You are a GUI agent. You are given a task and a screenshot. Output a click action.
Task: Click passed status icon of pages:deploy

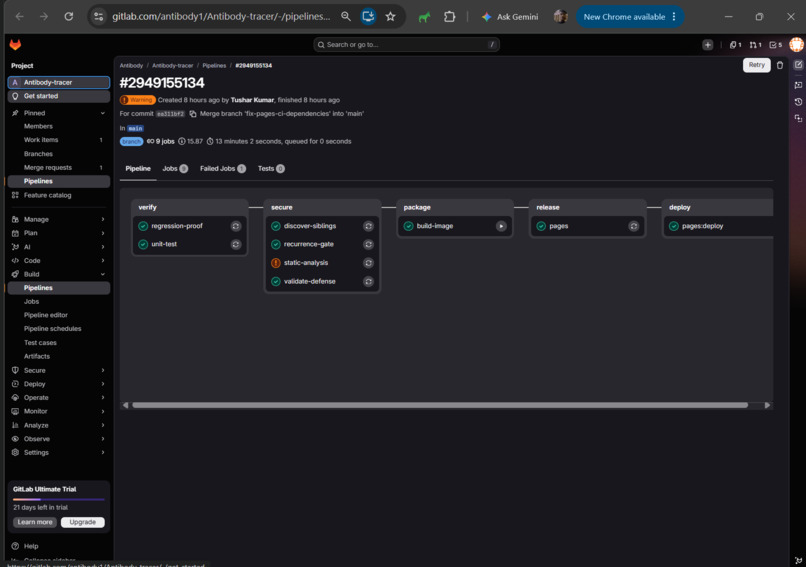pos(673,226)
